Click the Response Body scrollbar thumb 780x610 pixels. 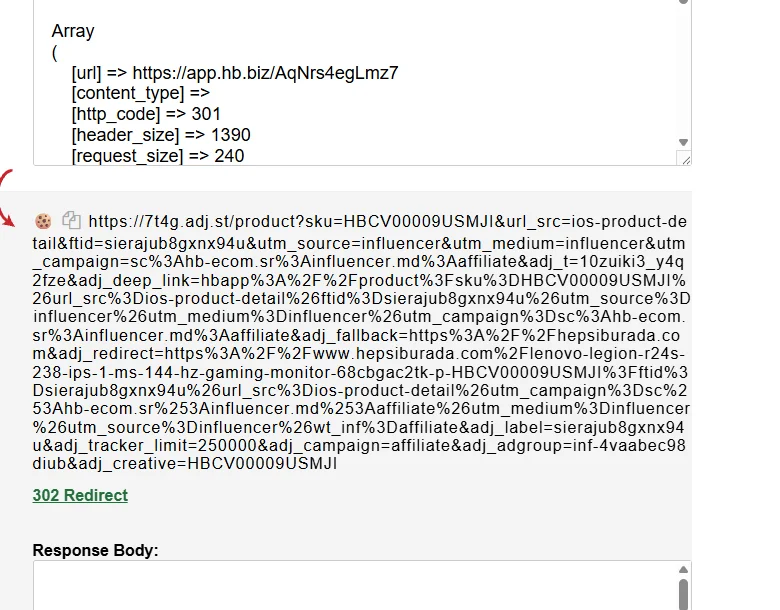coord(683,595)
